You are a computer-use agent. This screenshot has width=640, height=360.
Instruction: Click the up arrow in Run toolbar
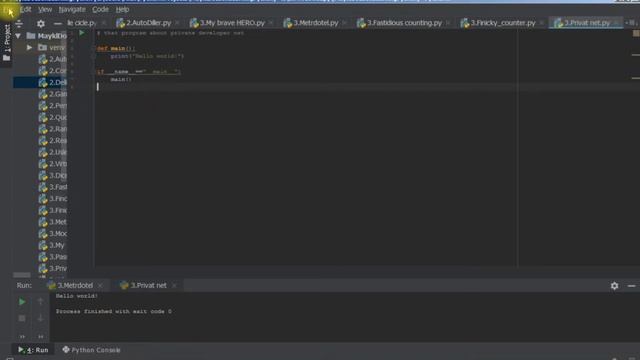(40, 302)
